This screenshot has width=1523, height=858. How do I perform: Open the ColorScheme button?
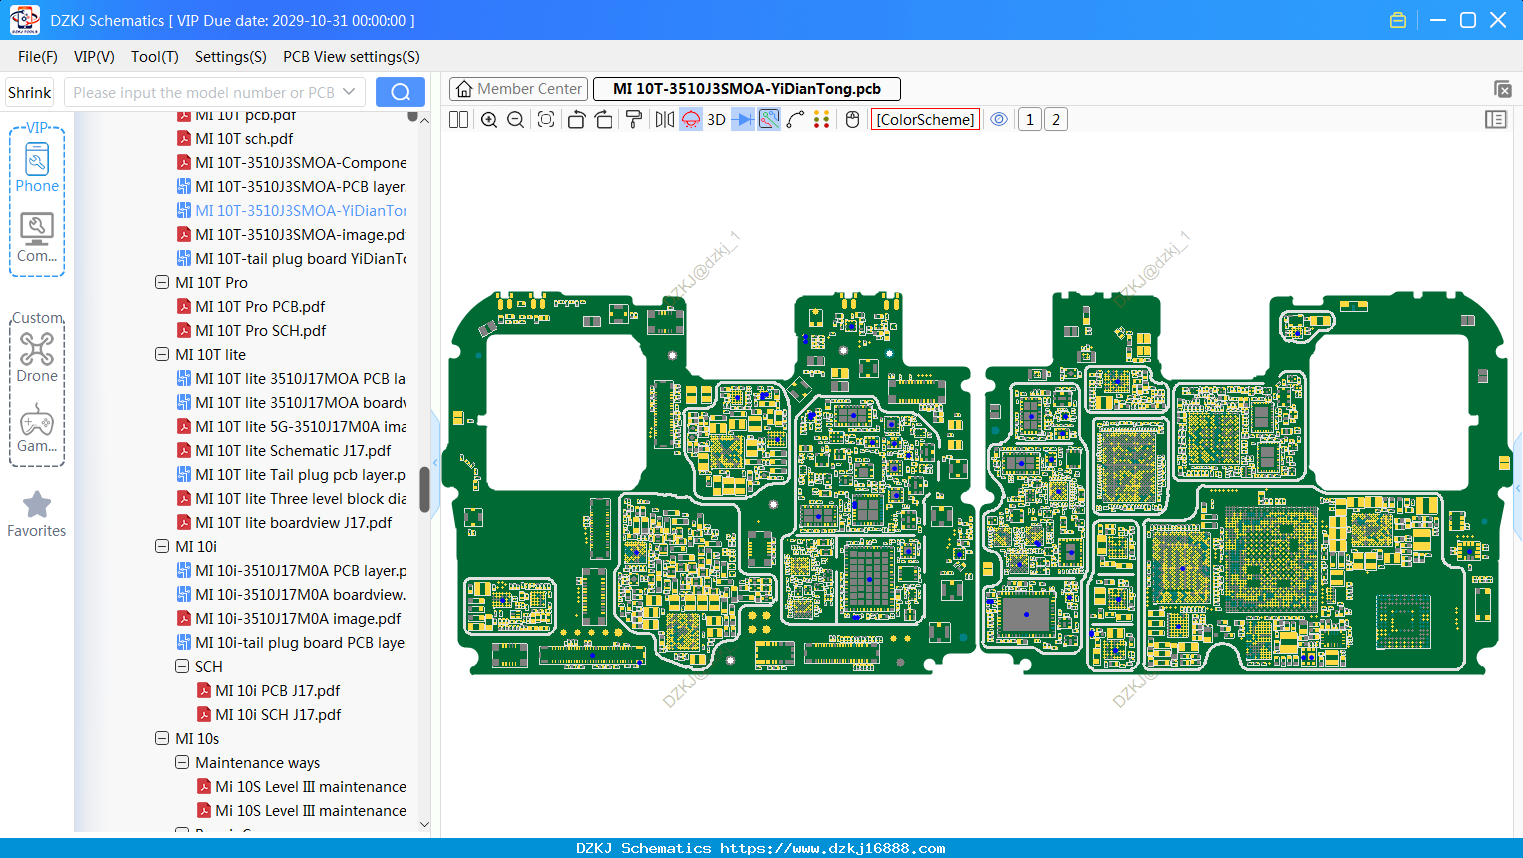pos(925,120)
